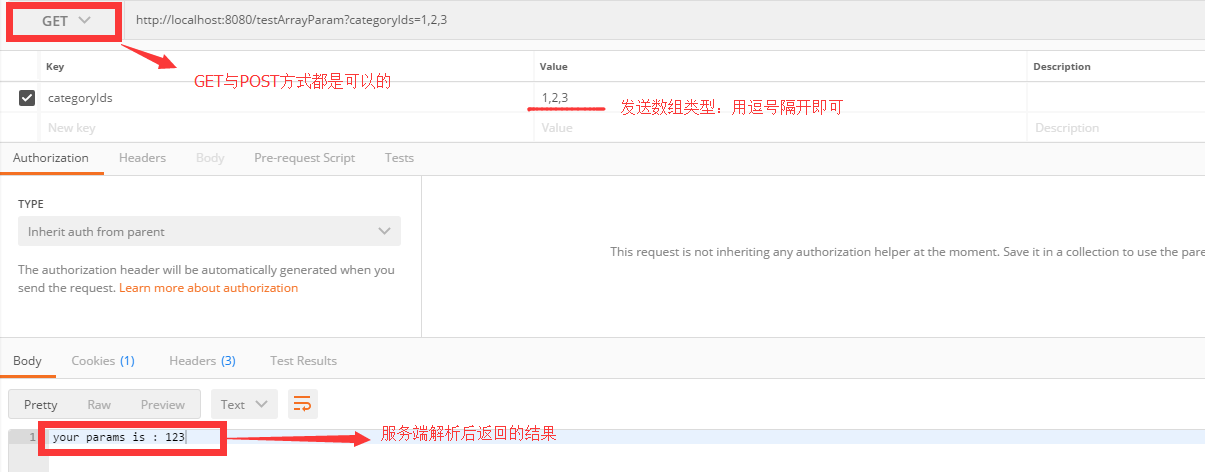Open the request Body tab
This screenshot has height=472, width=1205.
tap(210, 158)
